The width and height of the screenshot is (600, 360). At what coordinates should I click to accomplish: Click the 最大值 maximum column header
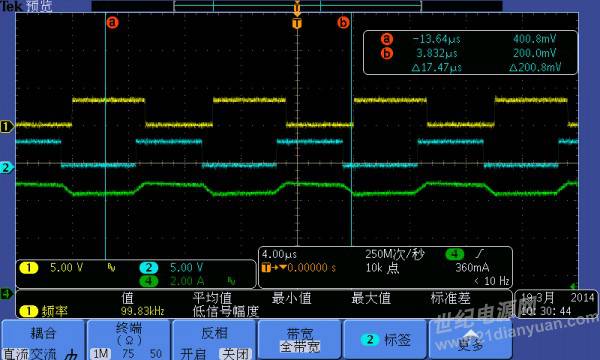[371, 298]
